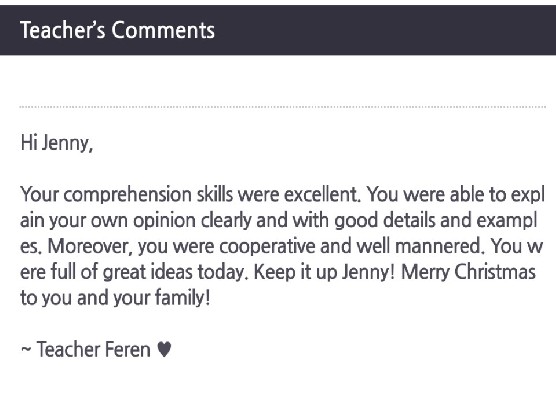
Task: Click the phrase 'Keep it up Jenny!'
Action: click(324, 272)
